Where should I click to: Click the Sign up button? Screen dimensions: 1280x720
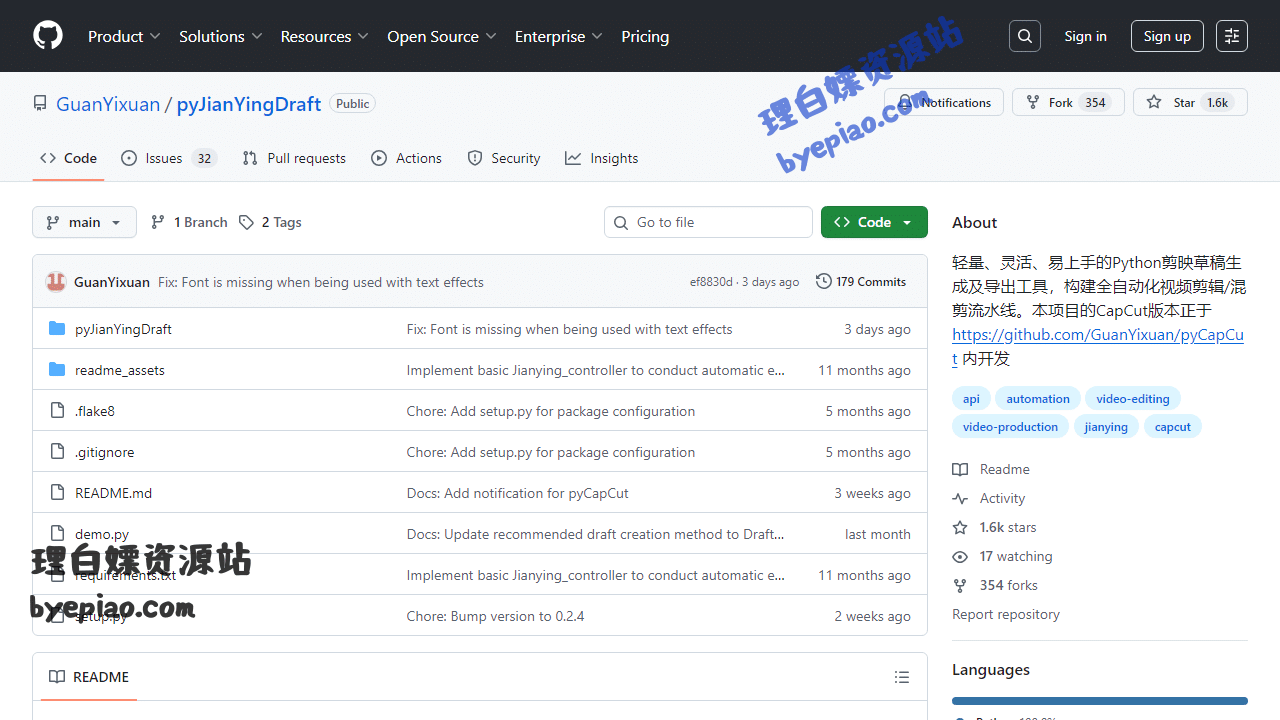[1167, 36]
